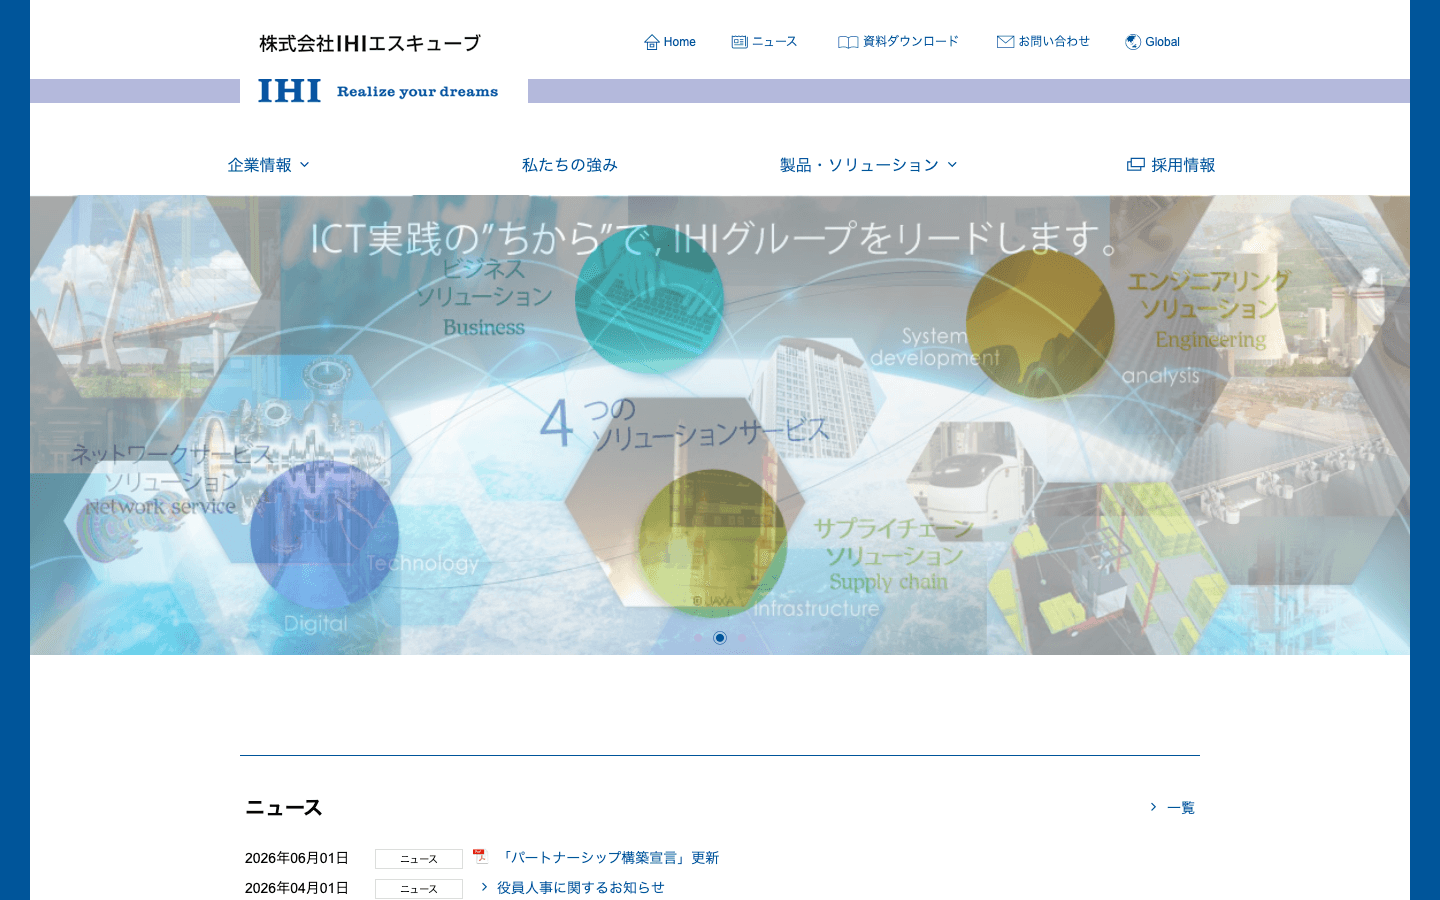The width and height of the screenshot is (1440, 900).
Task: Select the third carousel slide dot
Action: (742, 638)
